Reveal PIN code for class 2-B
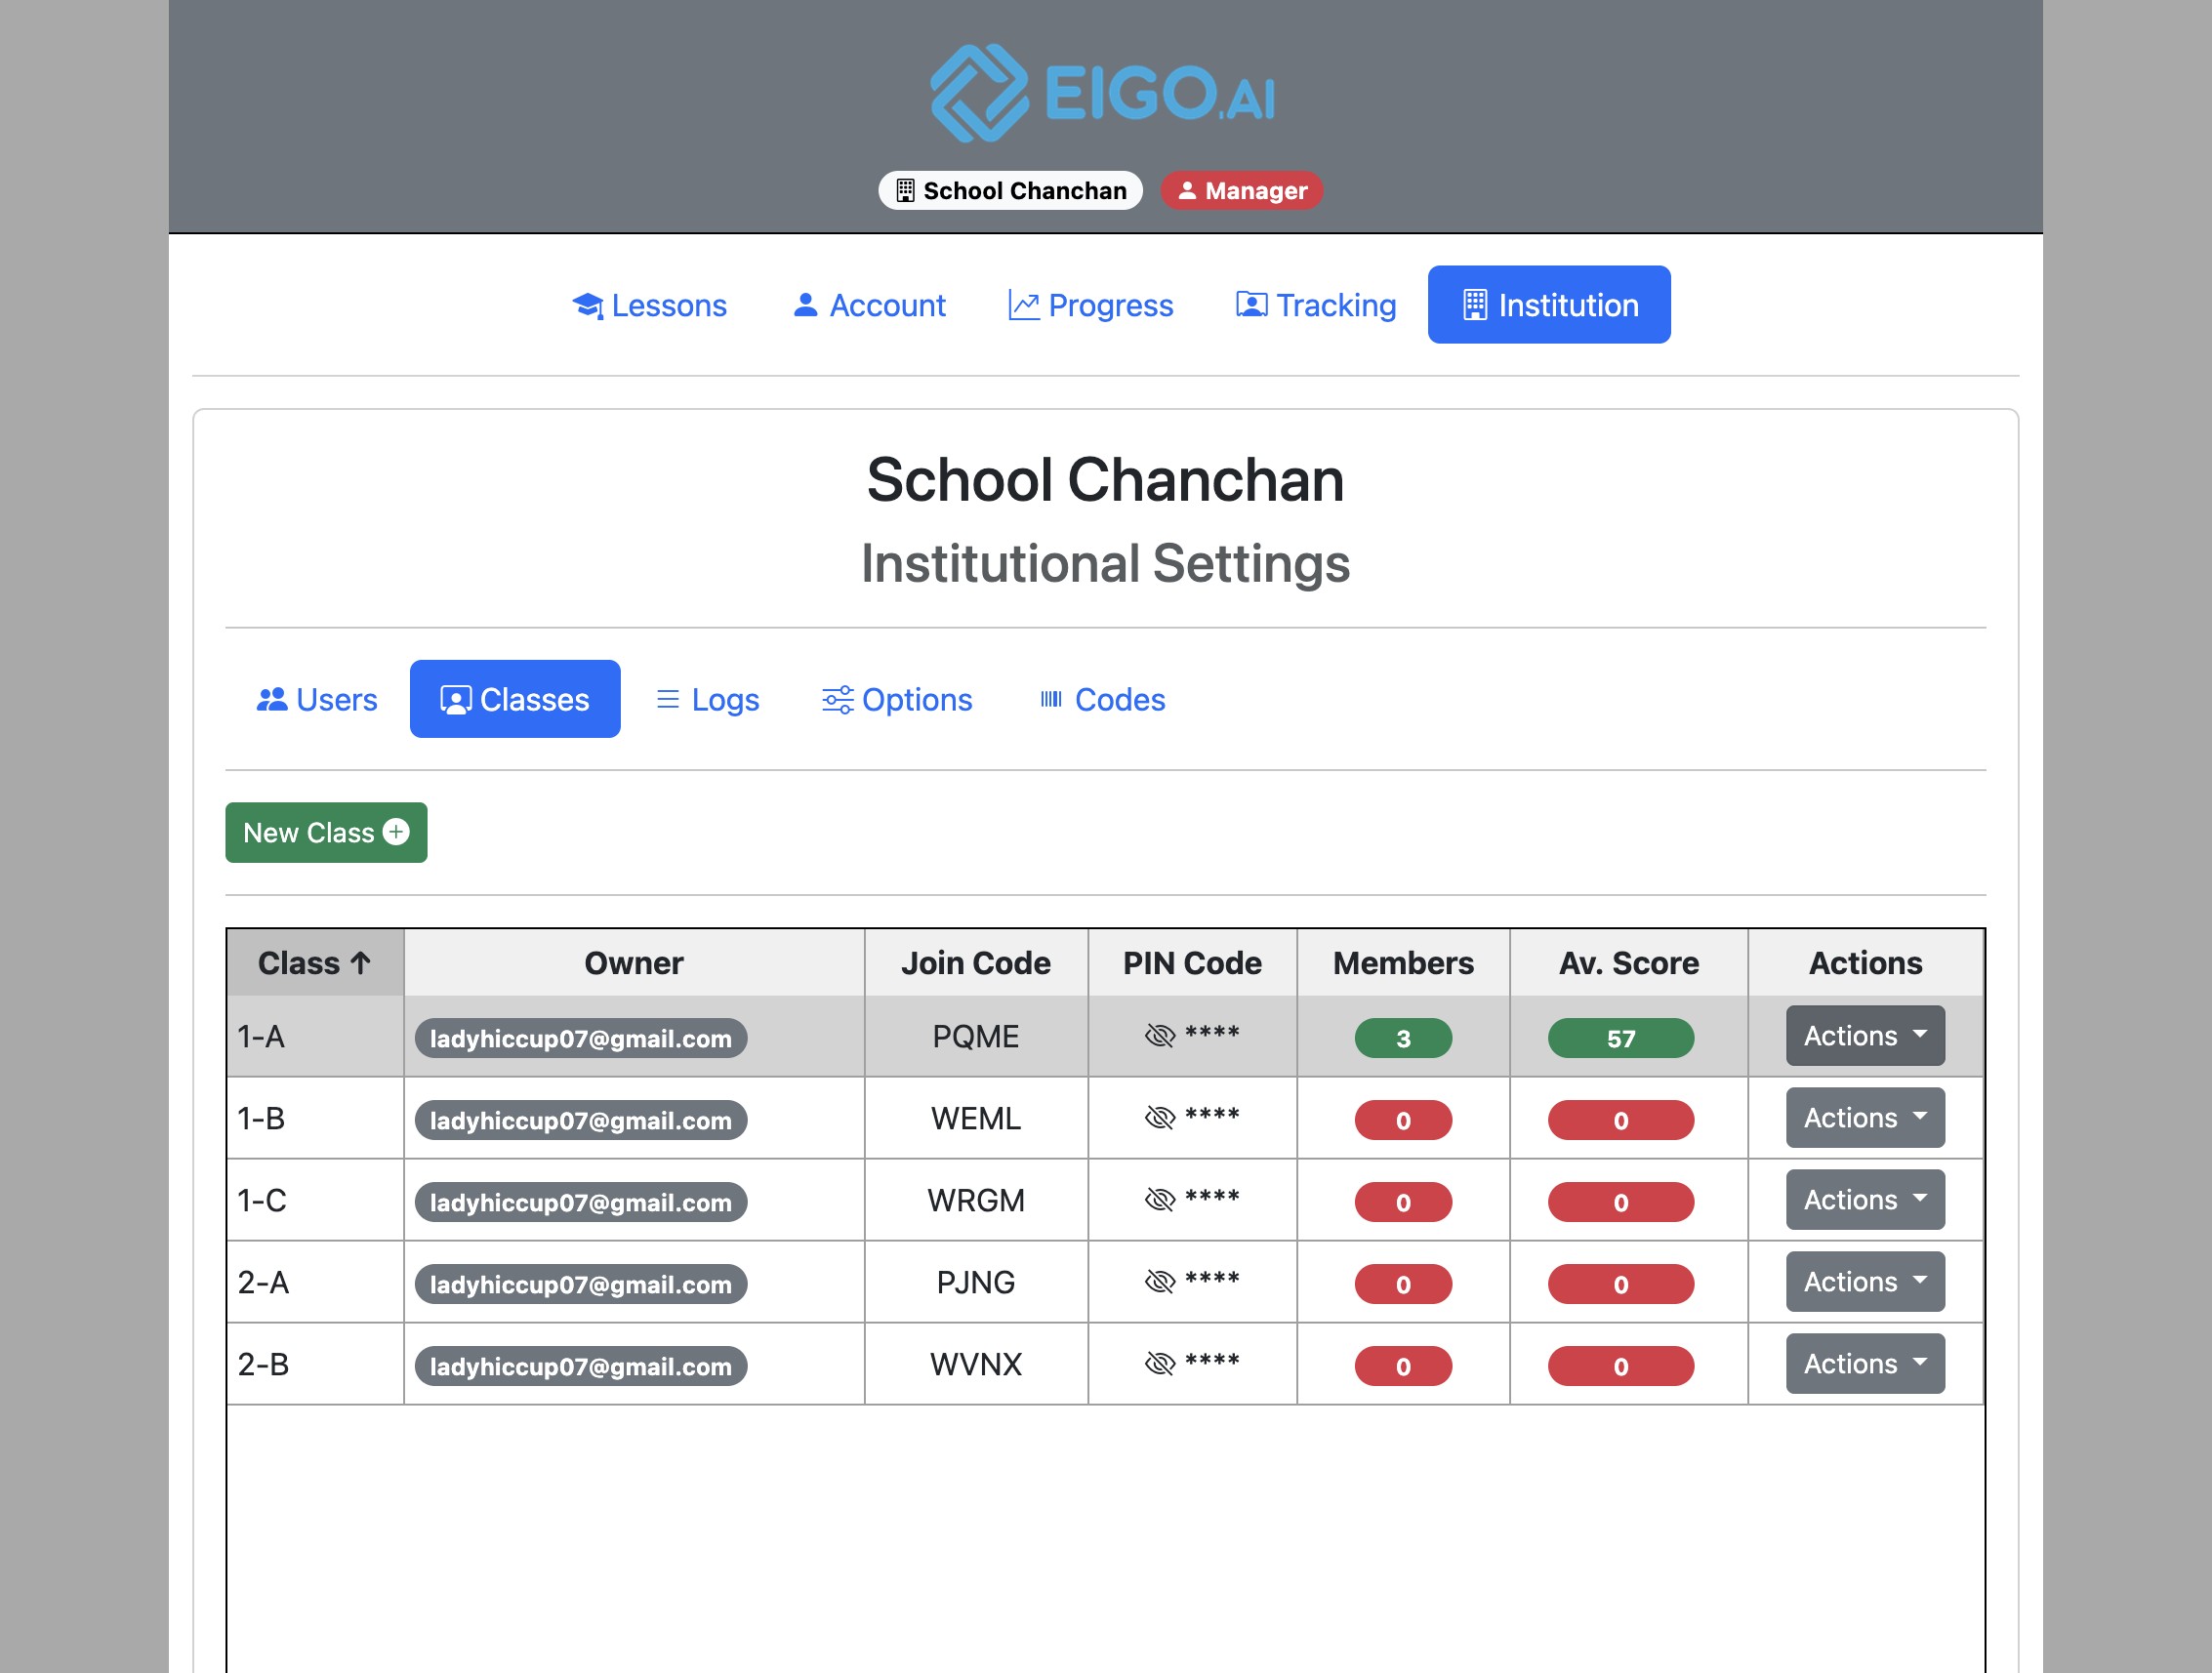The height and width of the screenshot is (1673, 2212). pos(1159,1363)
